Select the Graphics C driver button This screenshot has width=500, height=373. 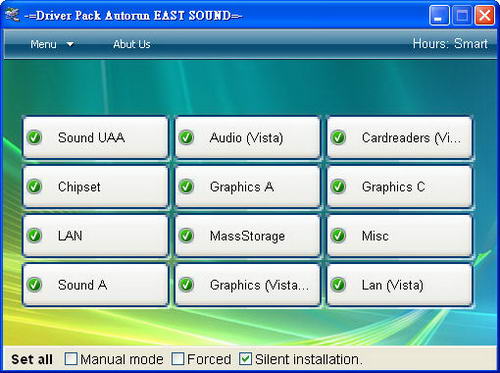(x=399, y=186)
